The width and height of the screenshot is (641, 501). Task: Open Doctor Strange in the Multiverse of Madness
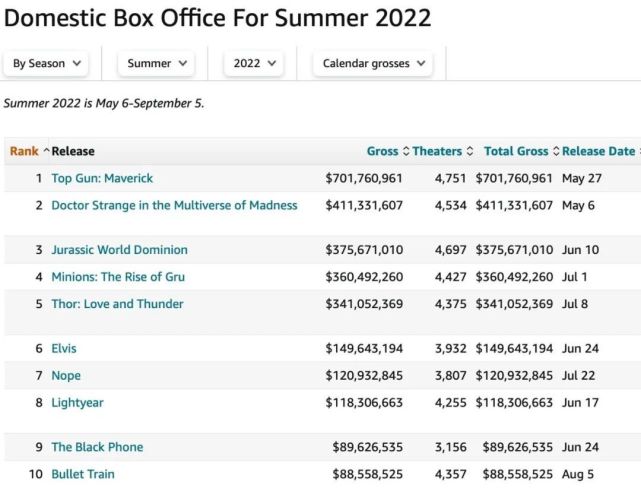point(174,205)
